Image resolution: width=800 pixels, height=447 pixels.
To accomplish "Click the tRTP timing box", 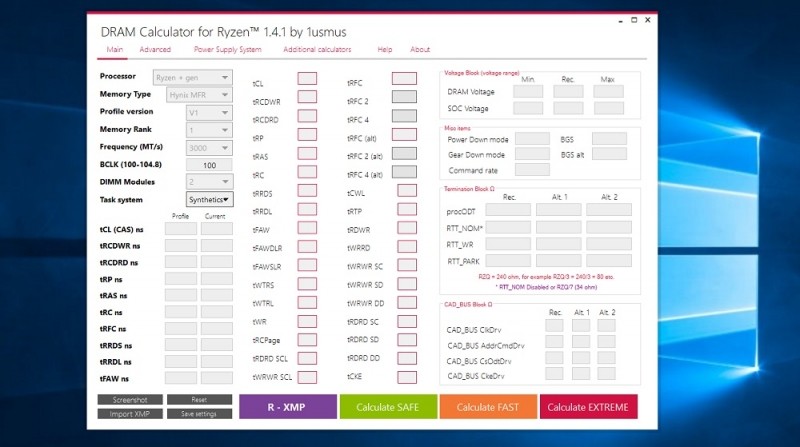I will pyautogui.click(x=407, y=209).
